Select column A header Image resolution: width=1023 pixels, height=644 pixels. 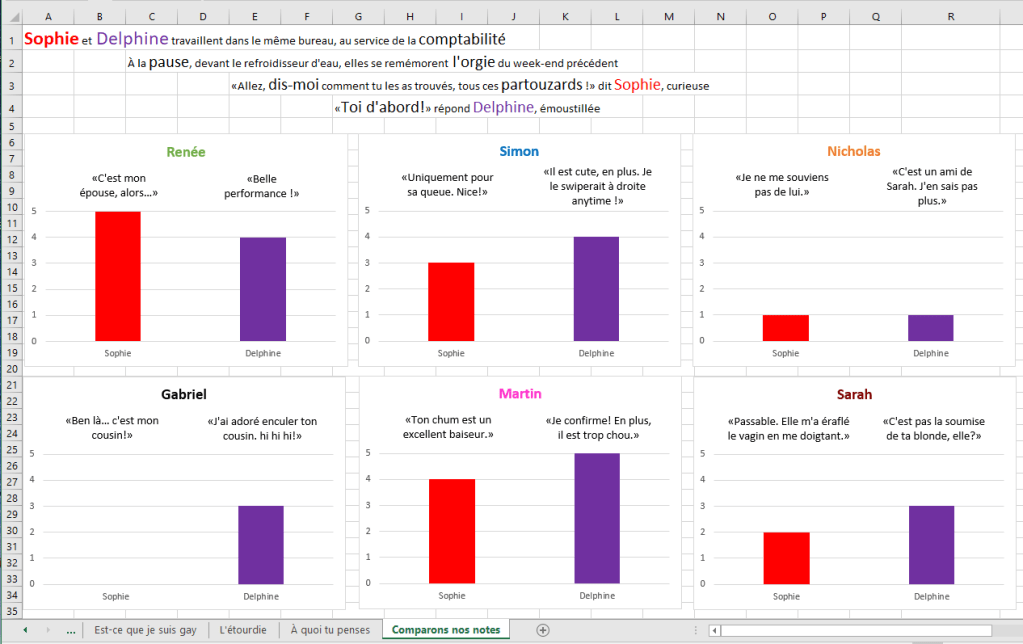[x=48, y=17]
